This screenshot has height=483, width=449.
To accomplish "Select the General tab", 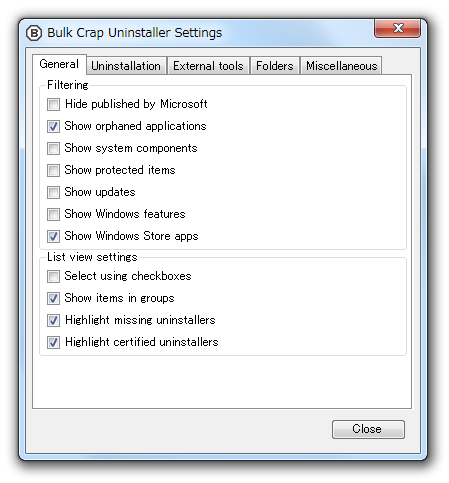I will tap(59, 64).
